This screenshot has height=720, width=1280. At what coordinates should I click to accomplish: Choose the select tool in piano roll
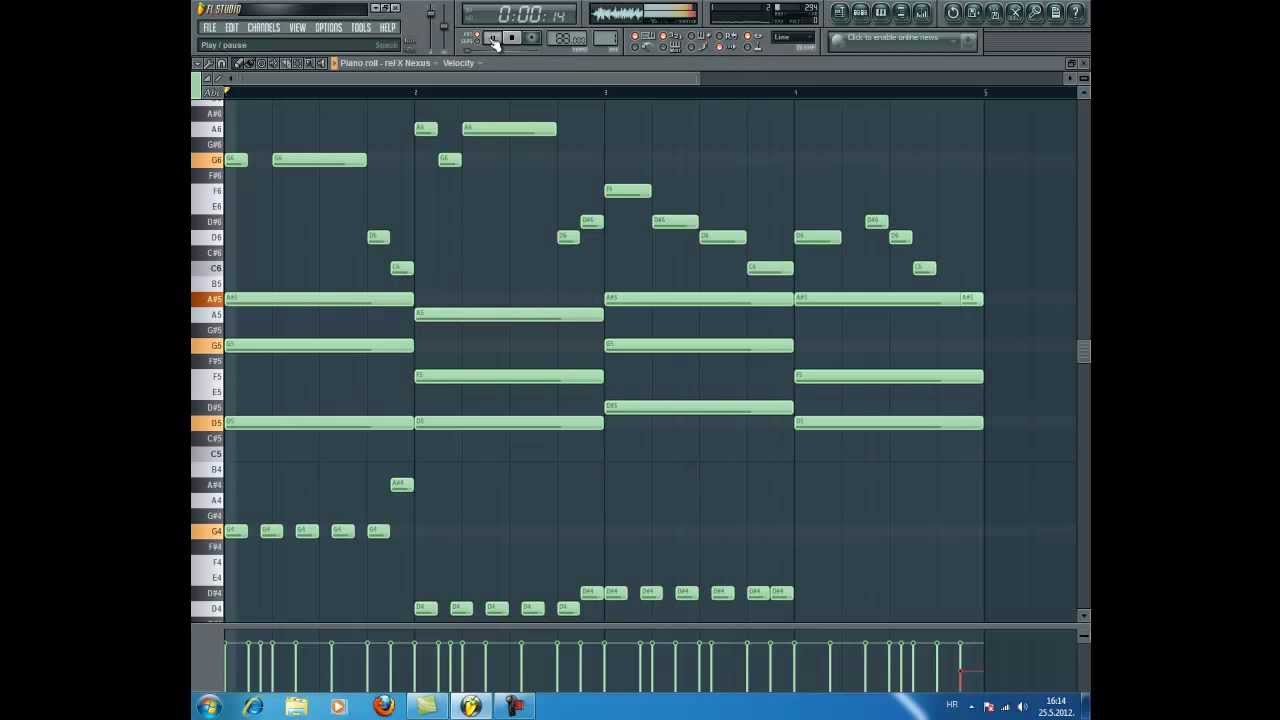298,63
